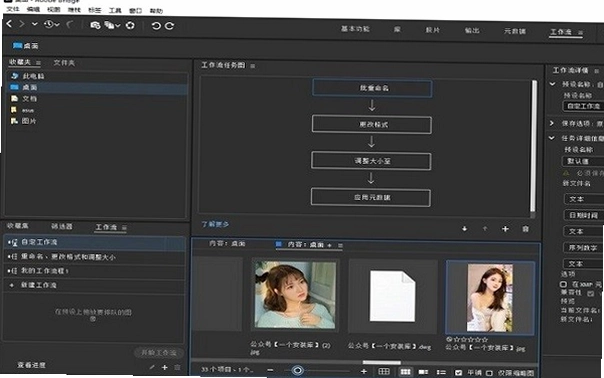Image resolution: width=604 pixels, height=378 pixels.
Task: Open the 筛选器 panel tab
Action: (62, 226)
